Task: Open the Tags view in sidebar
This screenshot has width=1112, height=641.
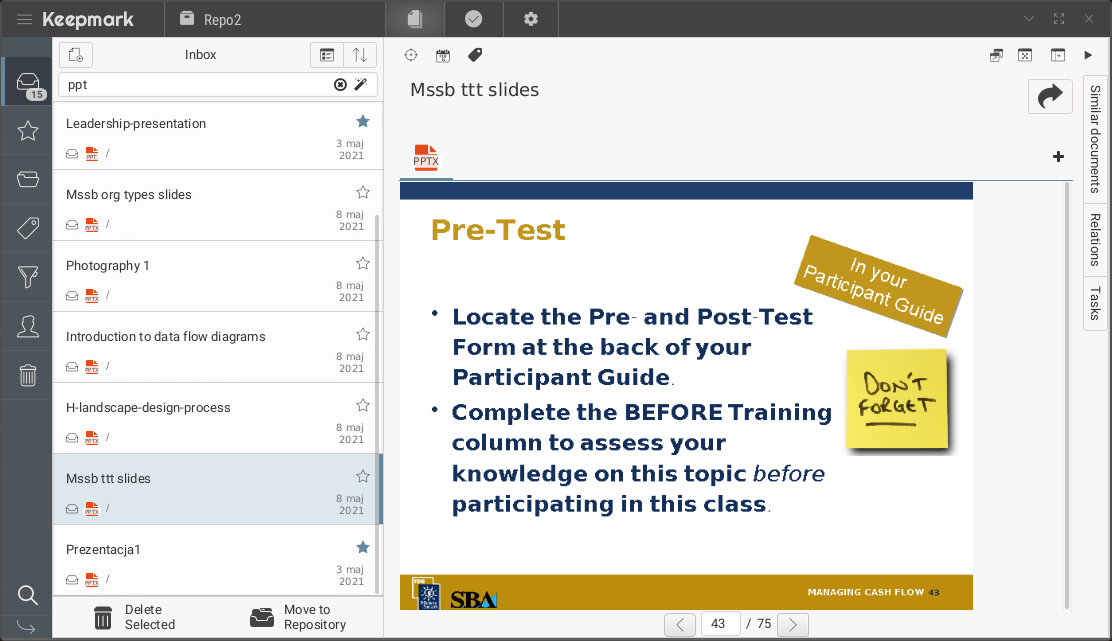Action: tap(28, 228)
